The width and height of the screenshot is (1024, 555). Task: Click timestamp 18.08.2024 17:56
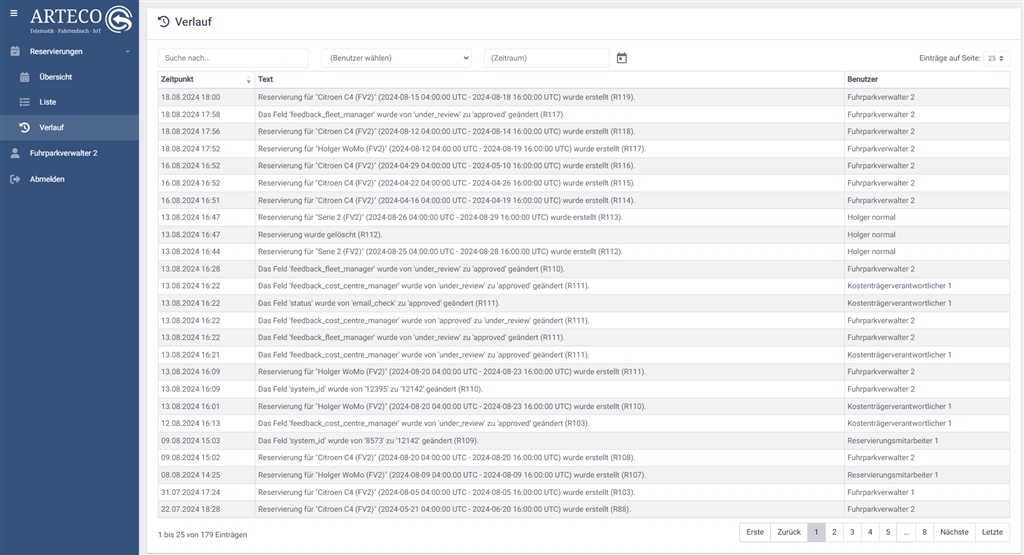point(191,131)
